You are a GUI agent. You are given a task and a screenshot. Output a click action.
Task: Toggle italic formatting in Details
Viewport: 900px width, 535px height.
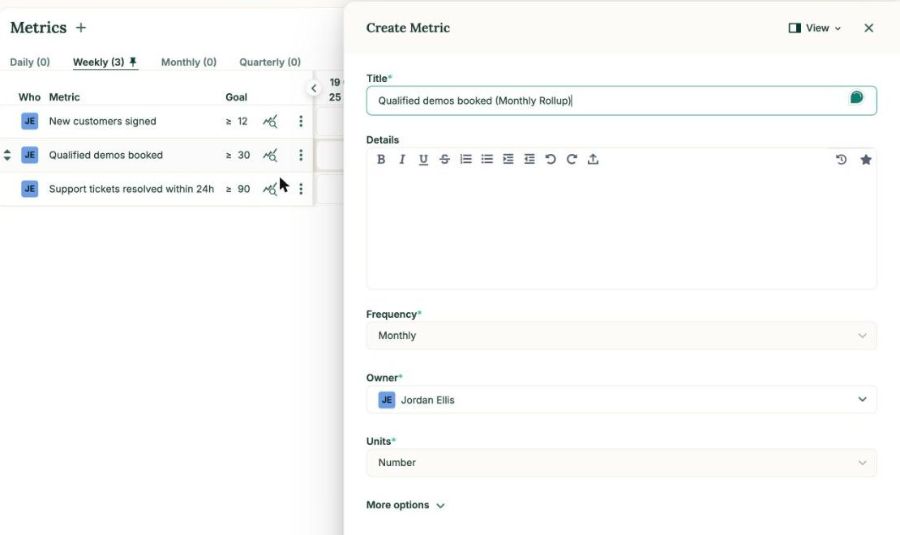tap(402, 160)
